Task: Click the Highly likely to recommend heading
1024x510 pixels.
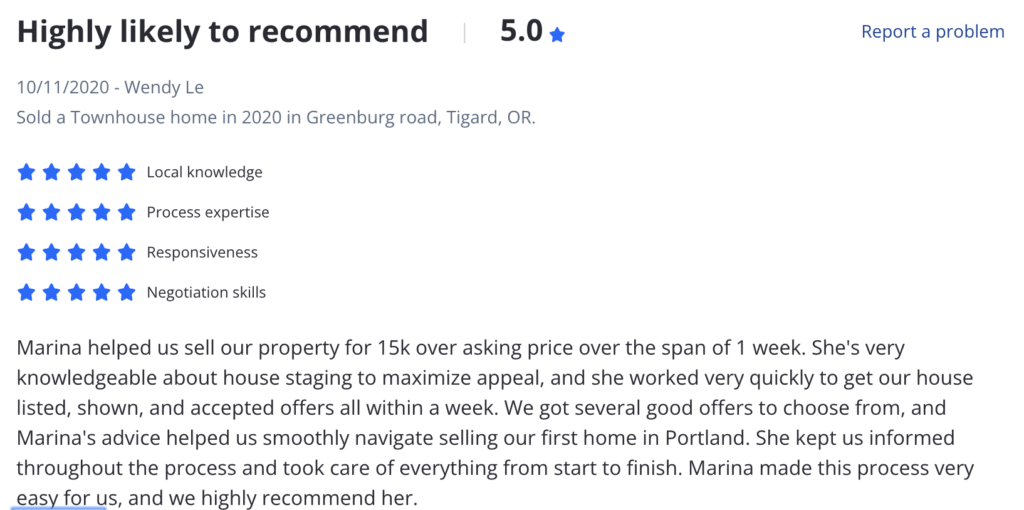Action: [x=222, y=32]
